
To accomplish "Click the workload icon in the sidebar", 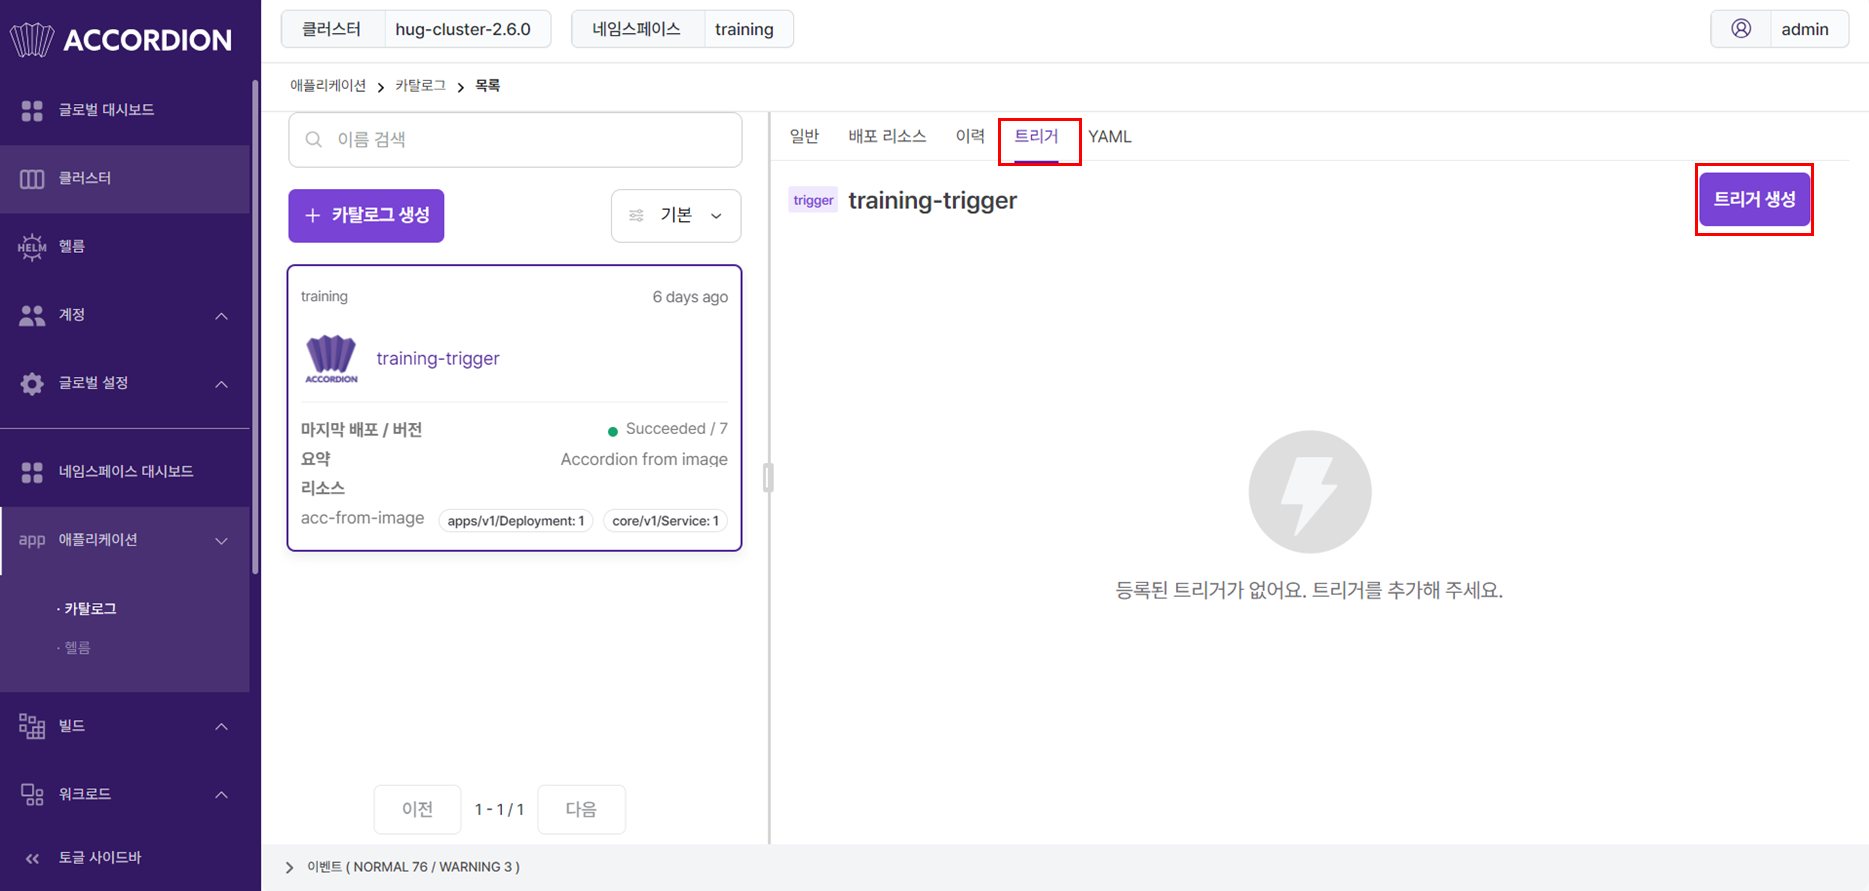I will pos(32,795).
